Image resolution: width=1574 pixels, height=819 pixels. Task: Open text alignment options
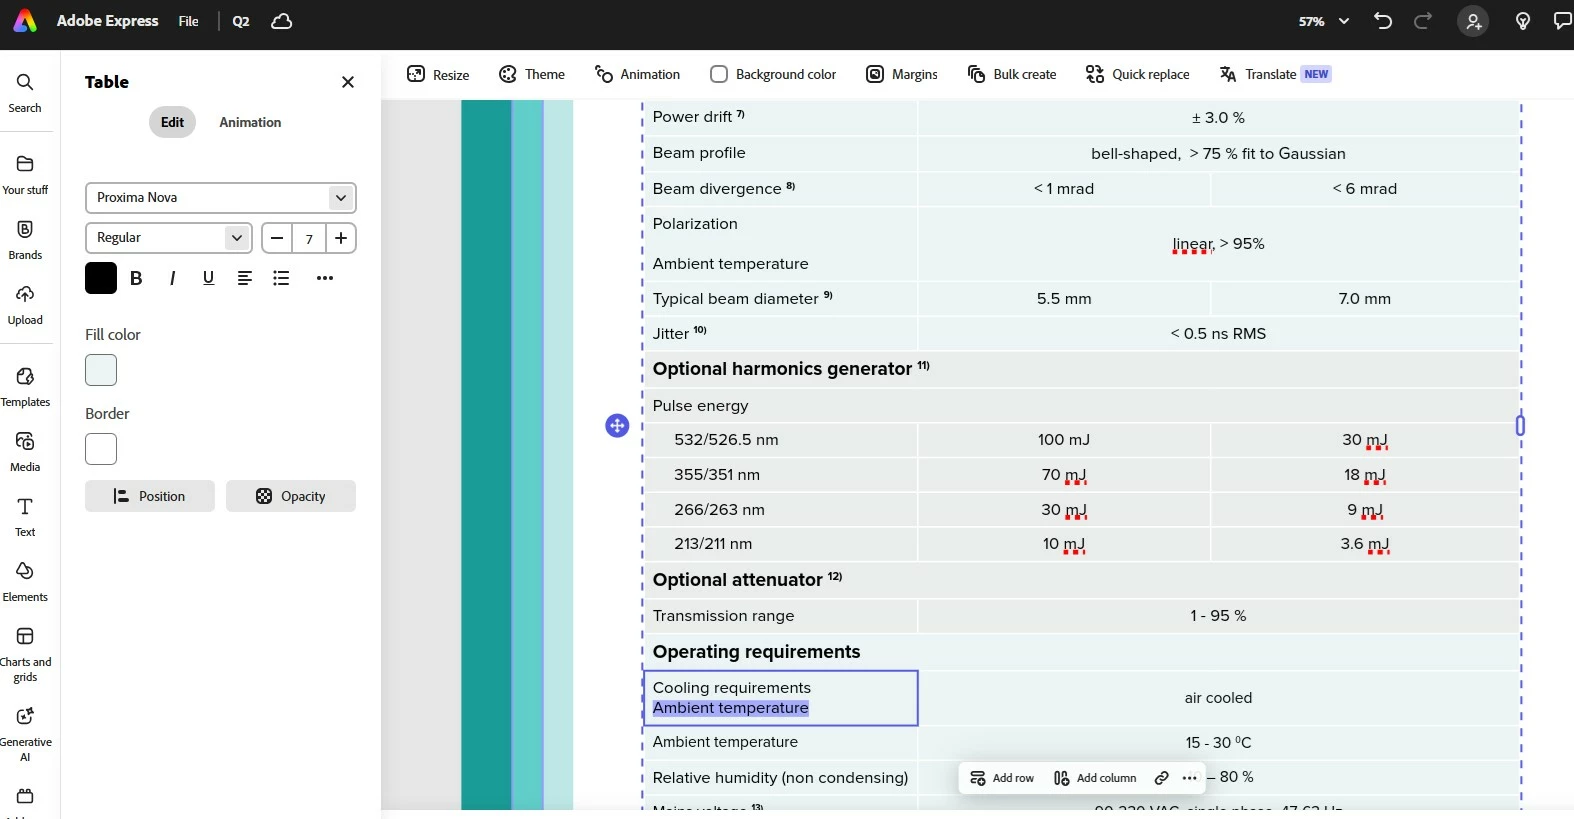point(245,278)
